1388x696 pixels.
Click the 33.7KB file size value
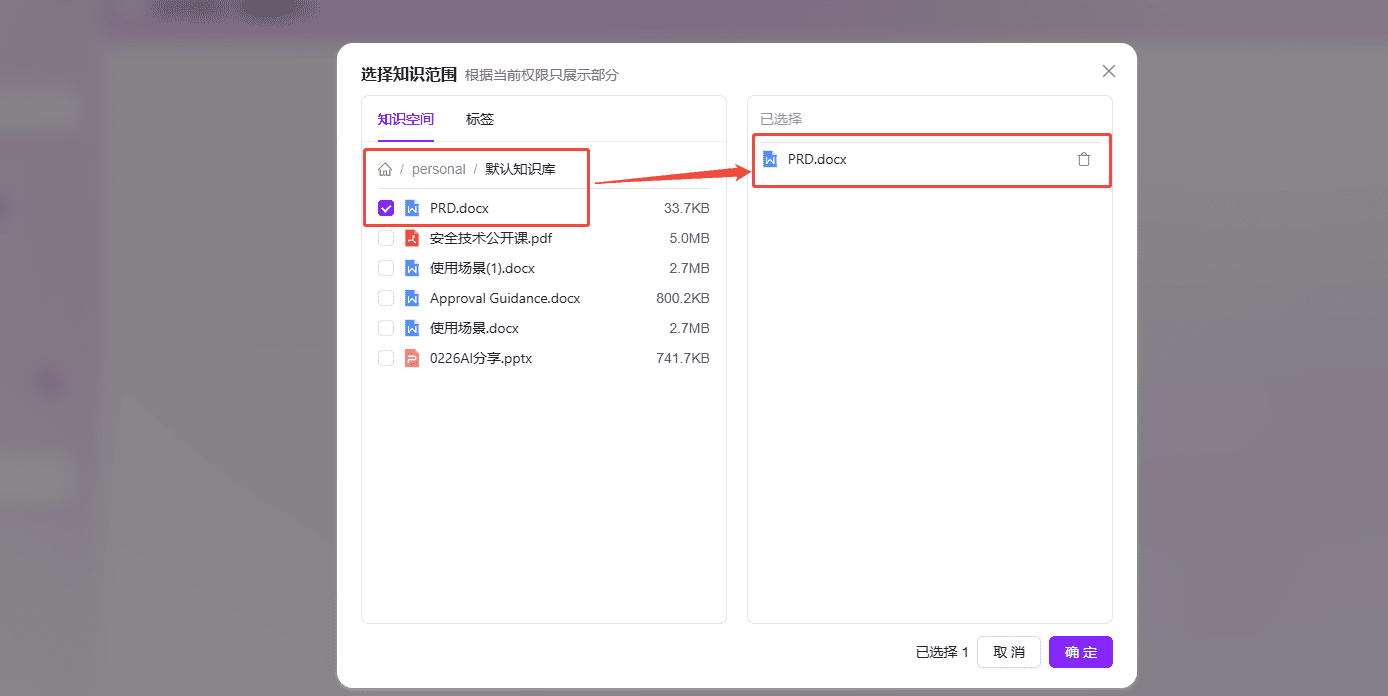(x=687, y=208)
